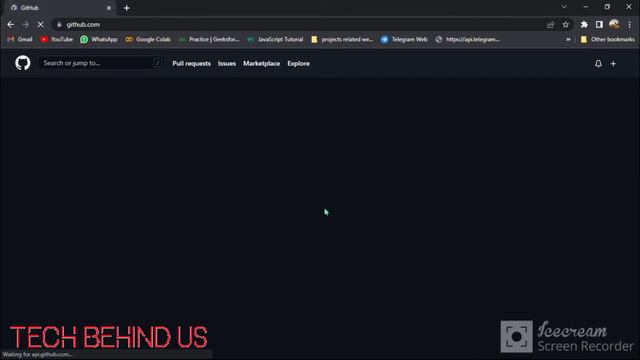The image size is (640, 360).
Task: Open the WhatsApp bookmark
Action: click(99, 39)
